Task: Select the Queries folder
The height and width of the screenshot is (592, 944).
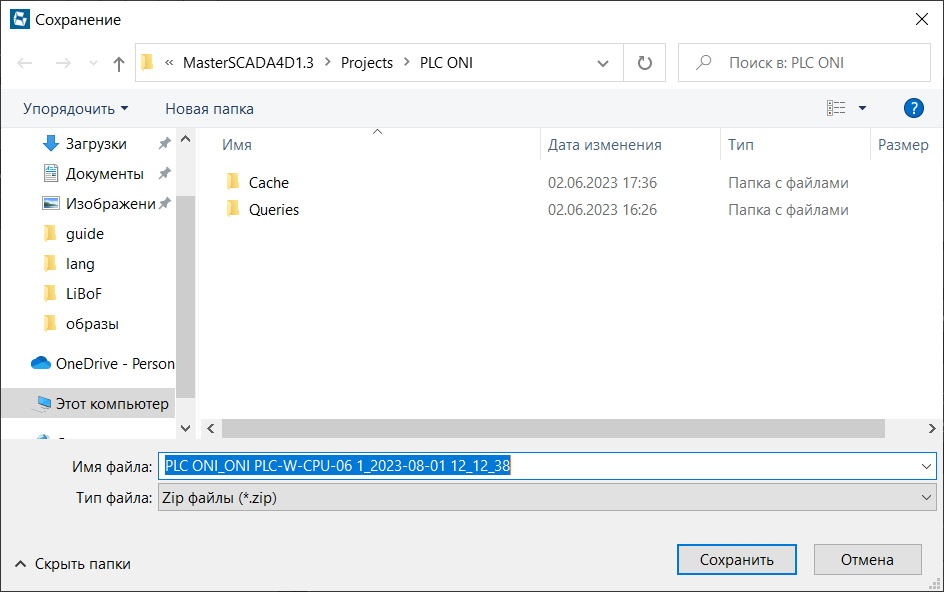Action: click(x=274, y=210)
